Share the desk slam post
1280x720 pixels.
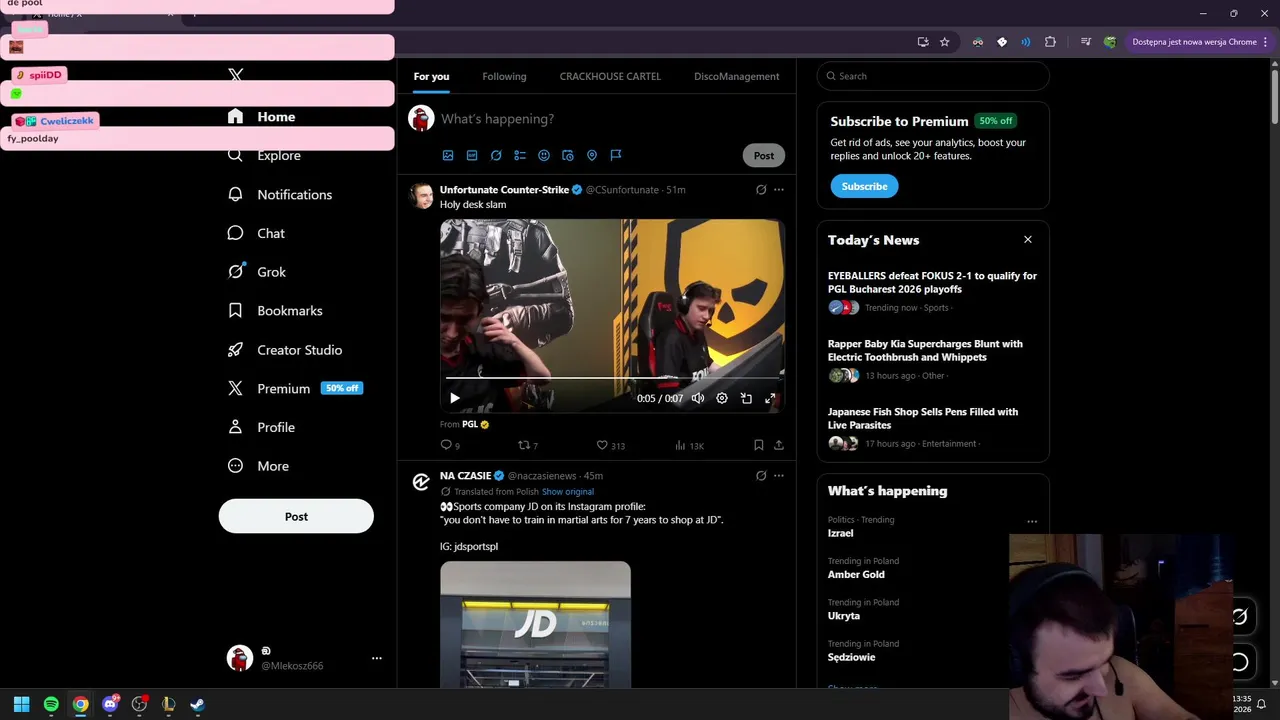coord(779,445)
